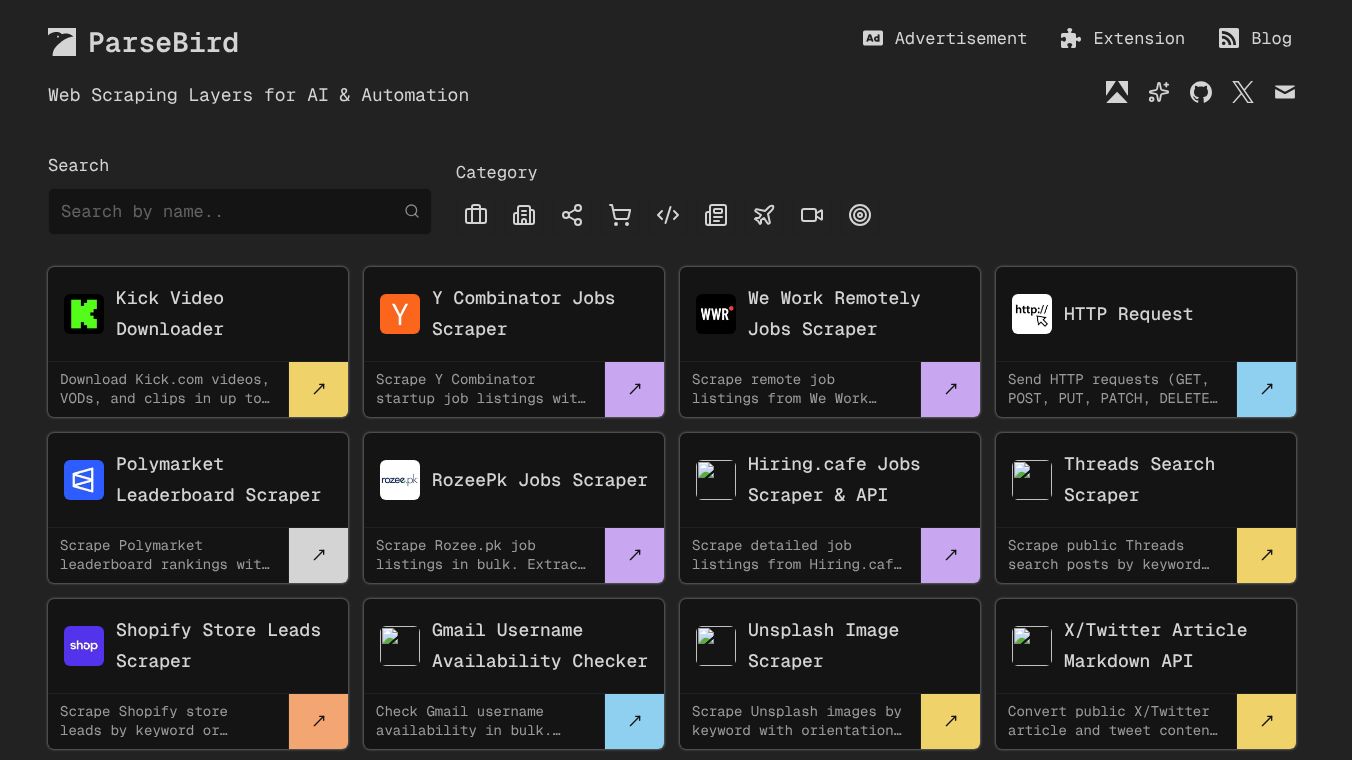
Task: Open Gmail Username Availability Checker arrow button
Action: (x=635, y=721)
